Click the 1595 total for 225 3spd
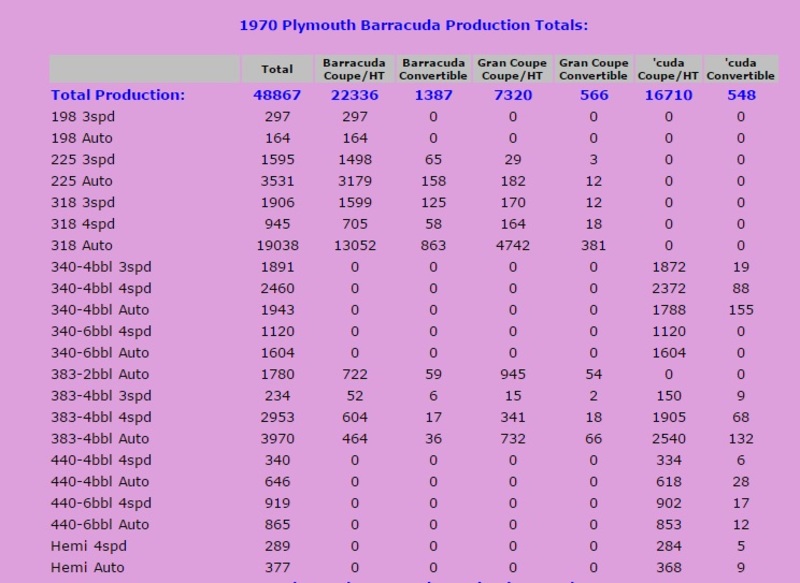Screen dimensions: 800x583 278,160
